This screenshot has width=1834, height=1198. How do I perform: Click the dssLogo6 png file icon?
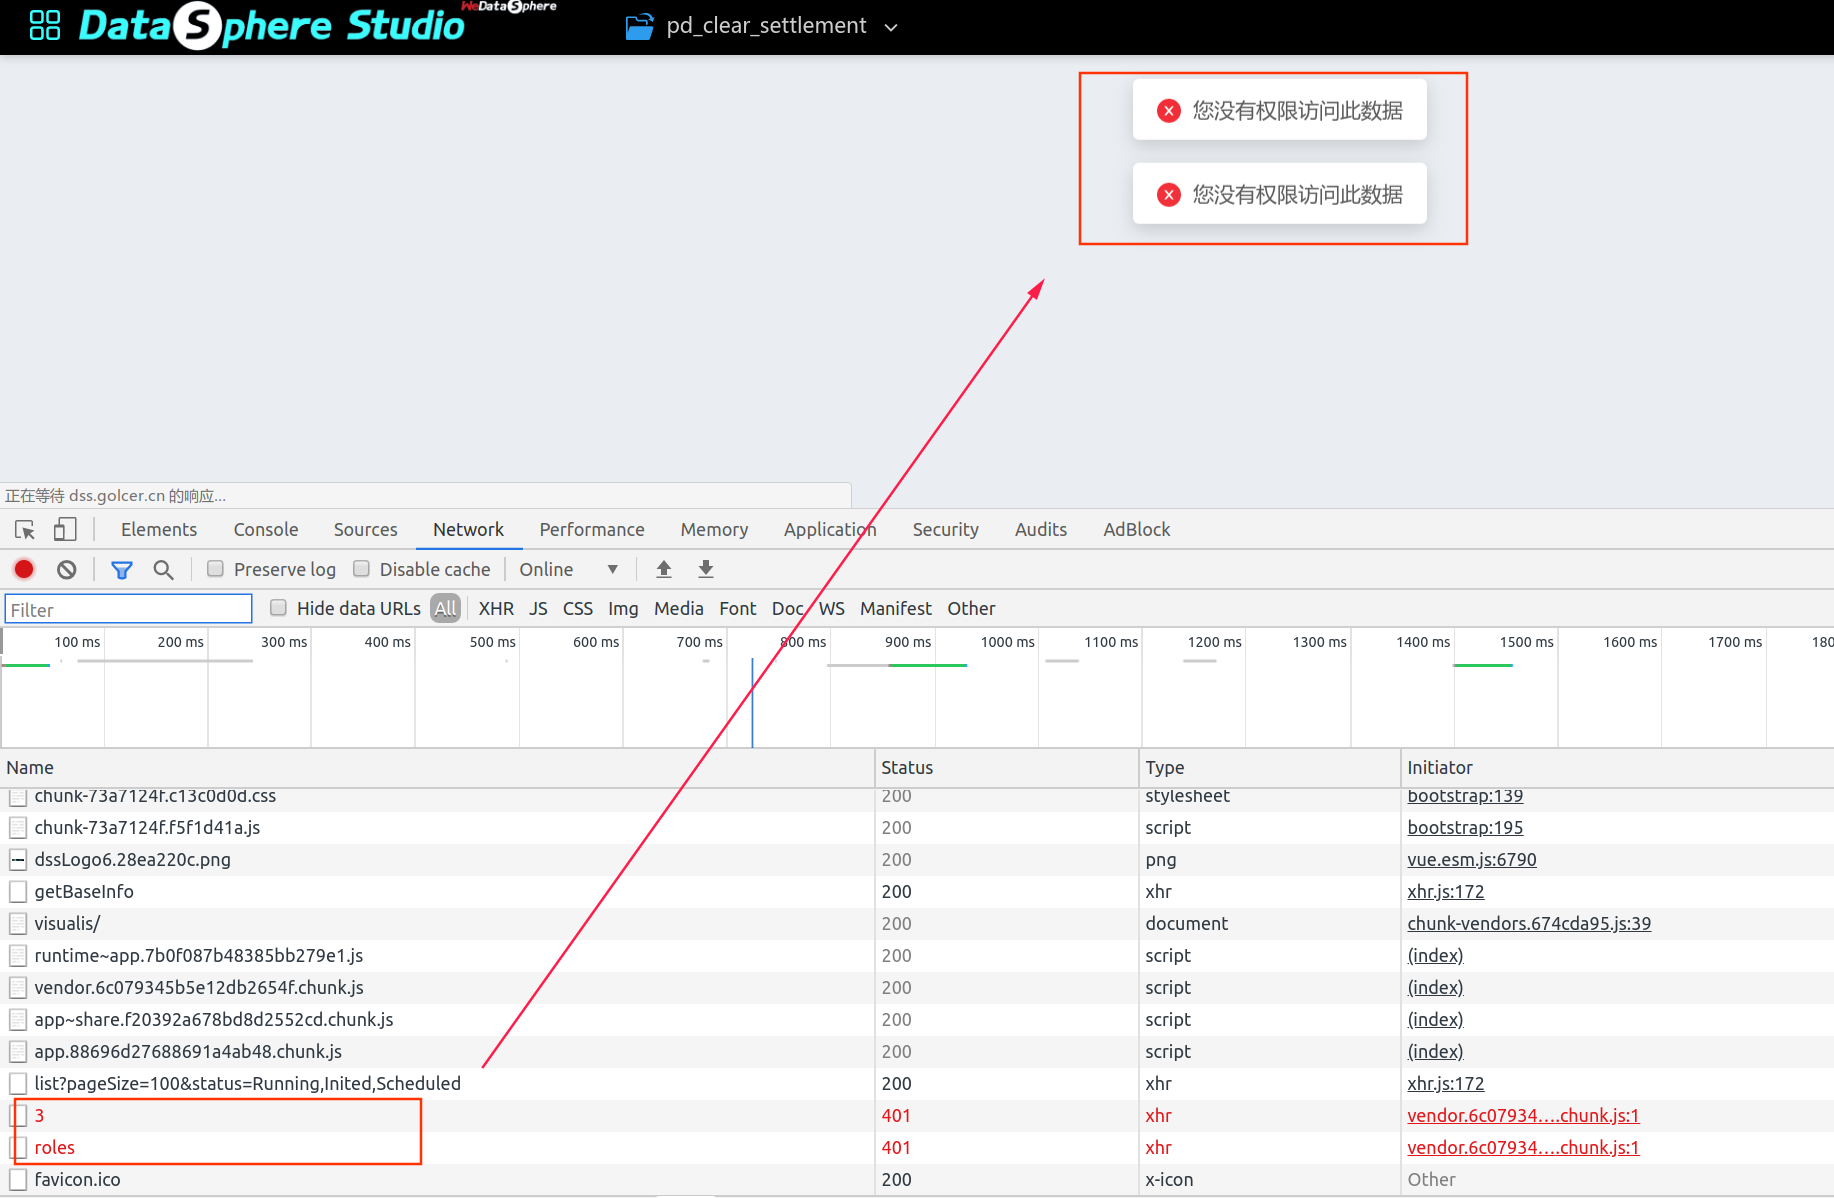click(18, 859)
